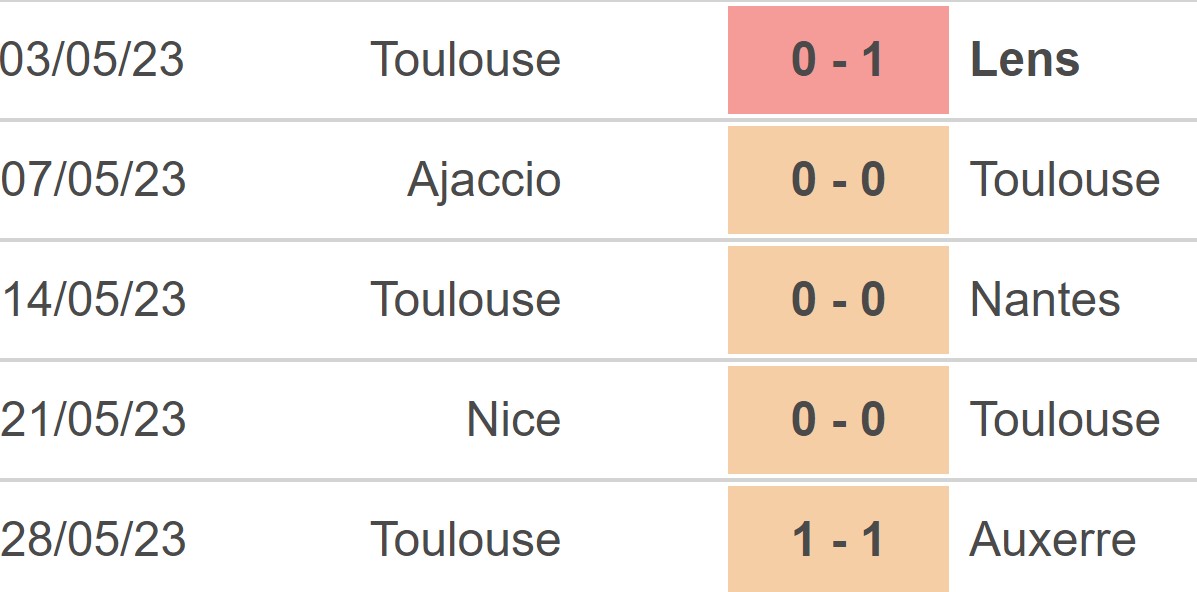Open the Ajaccio team link
The height and width of the screenshot is (592, 1197).
[x=484, y=182]
